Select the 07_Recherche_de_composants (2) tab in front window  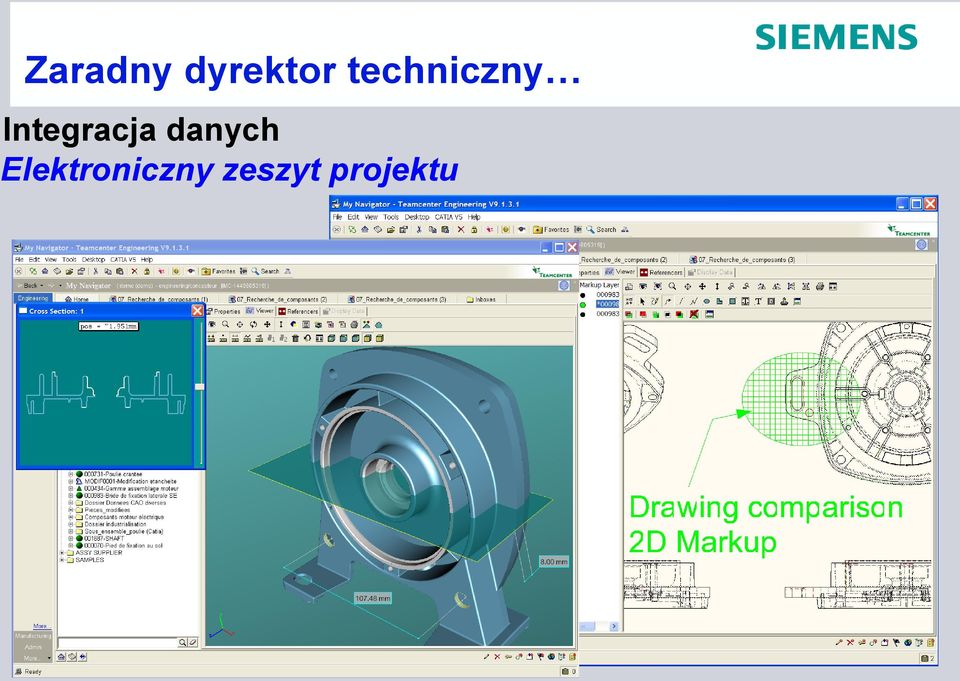277,299
